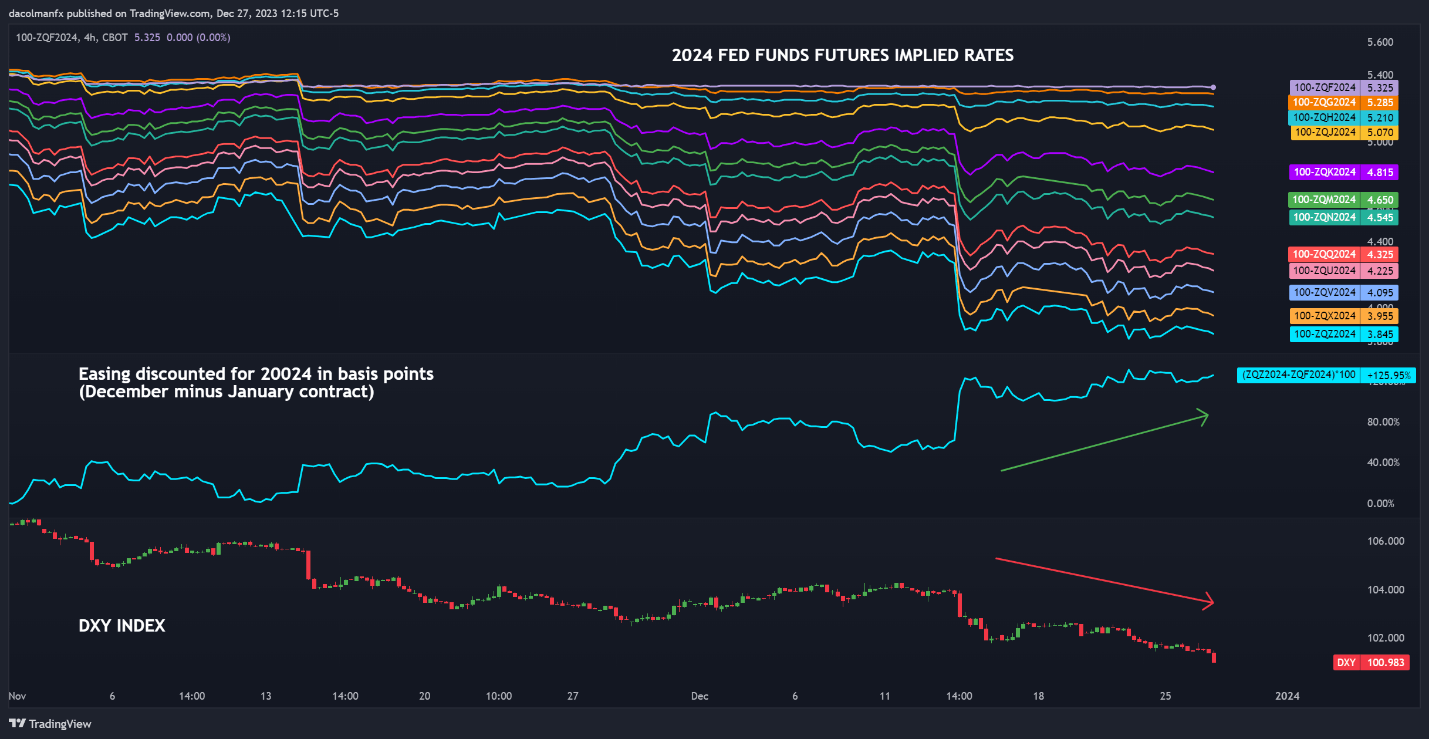Click the TradingView logo at bottom left

(x=50, y=723)
